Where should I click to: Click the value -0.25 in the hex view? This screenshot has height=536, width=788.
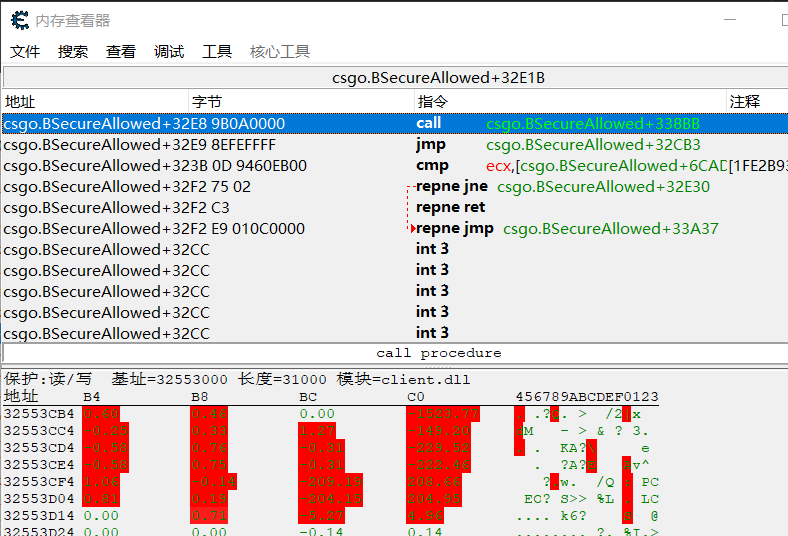pos(106,431)
